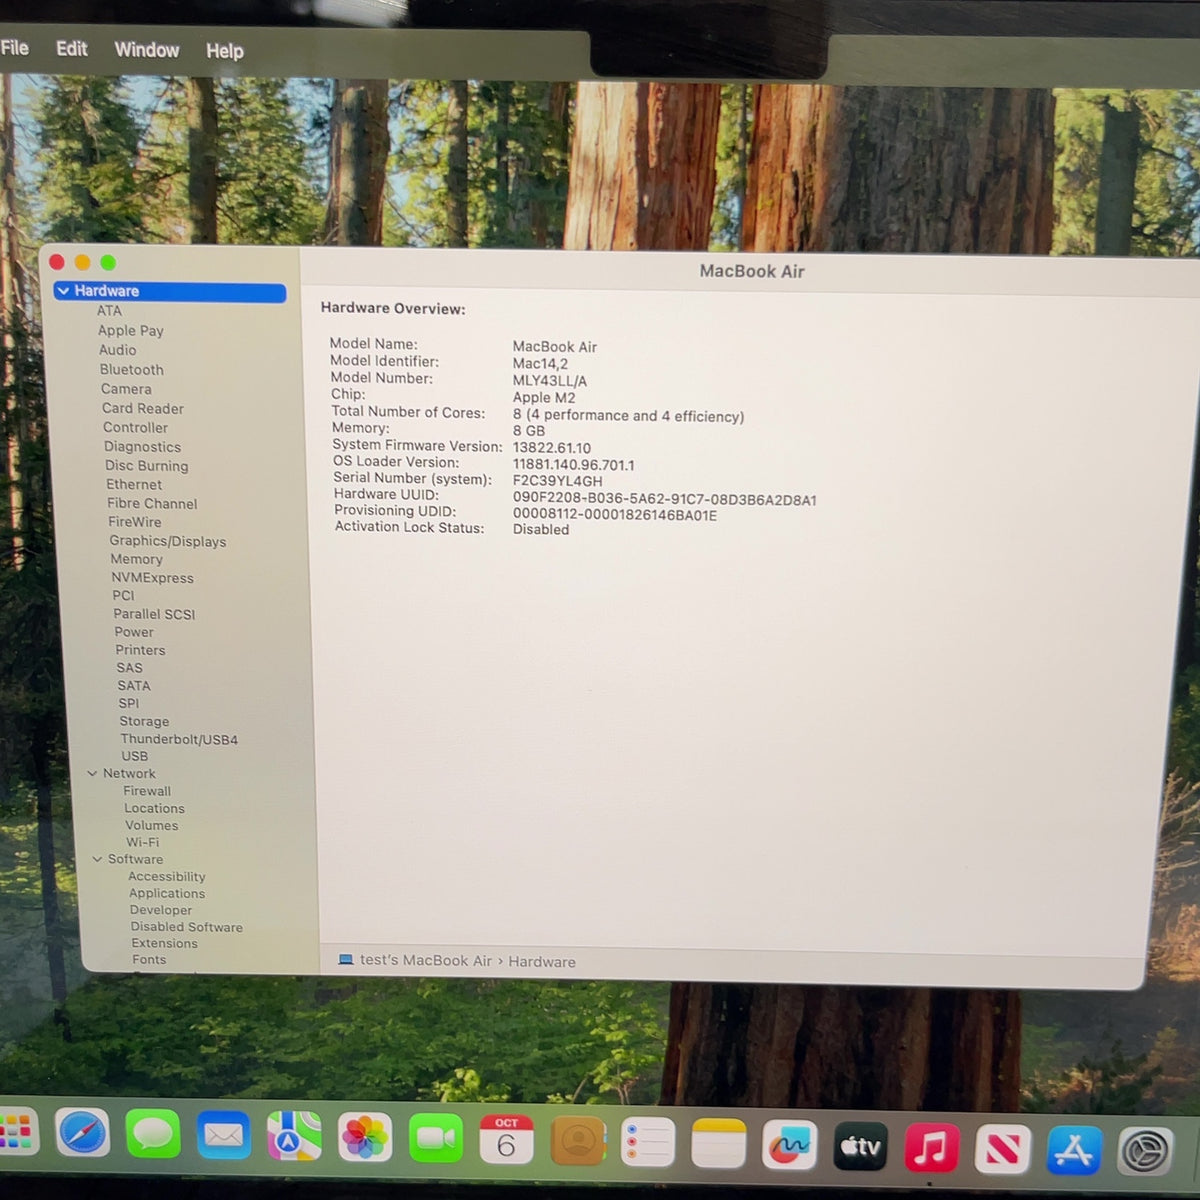Launch FaceTime from the Dock
This screenshot has height=1200, width=1200.
[x=436, y=1139]
